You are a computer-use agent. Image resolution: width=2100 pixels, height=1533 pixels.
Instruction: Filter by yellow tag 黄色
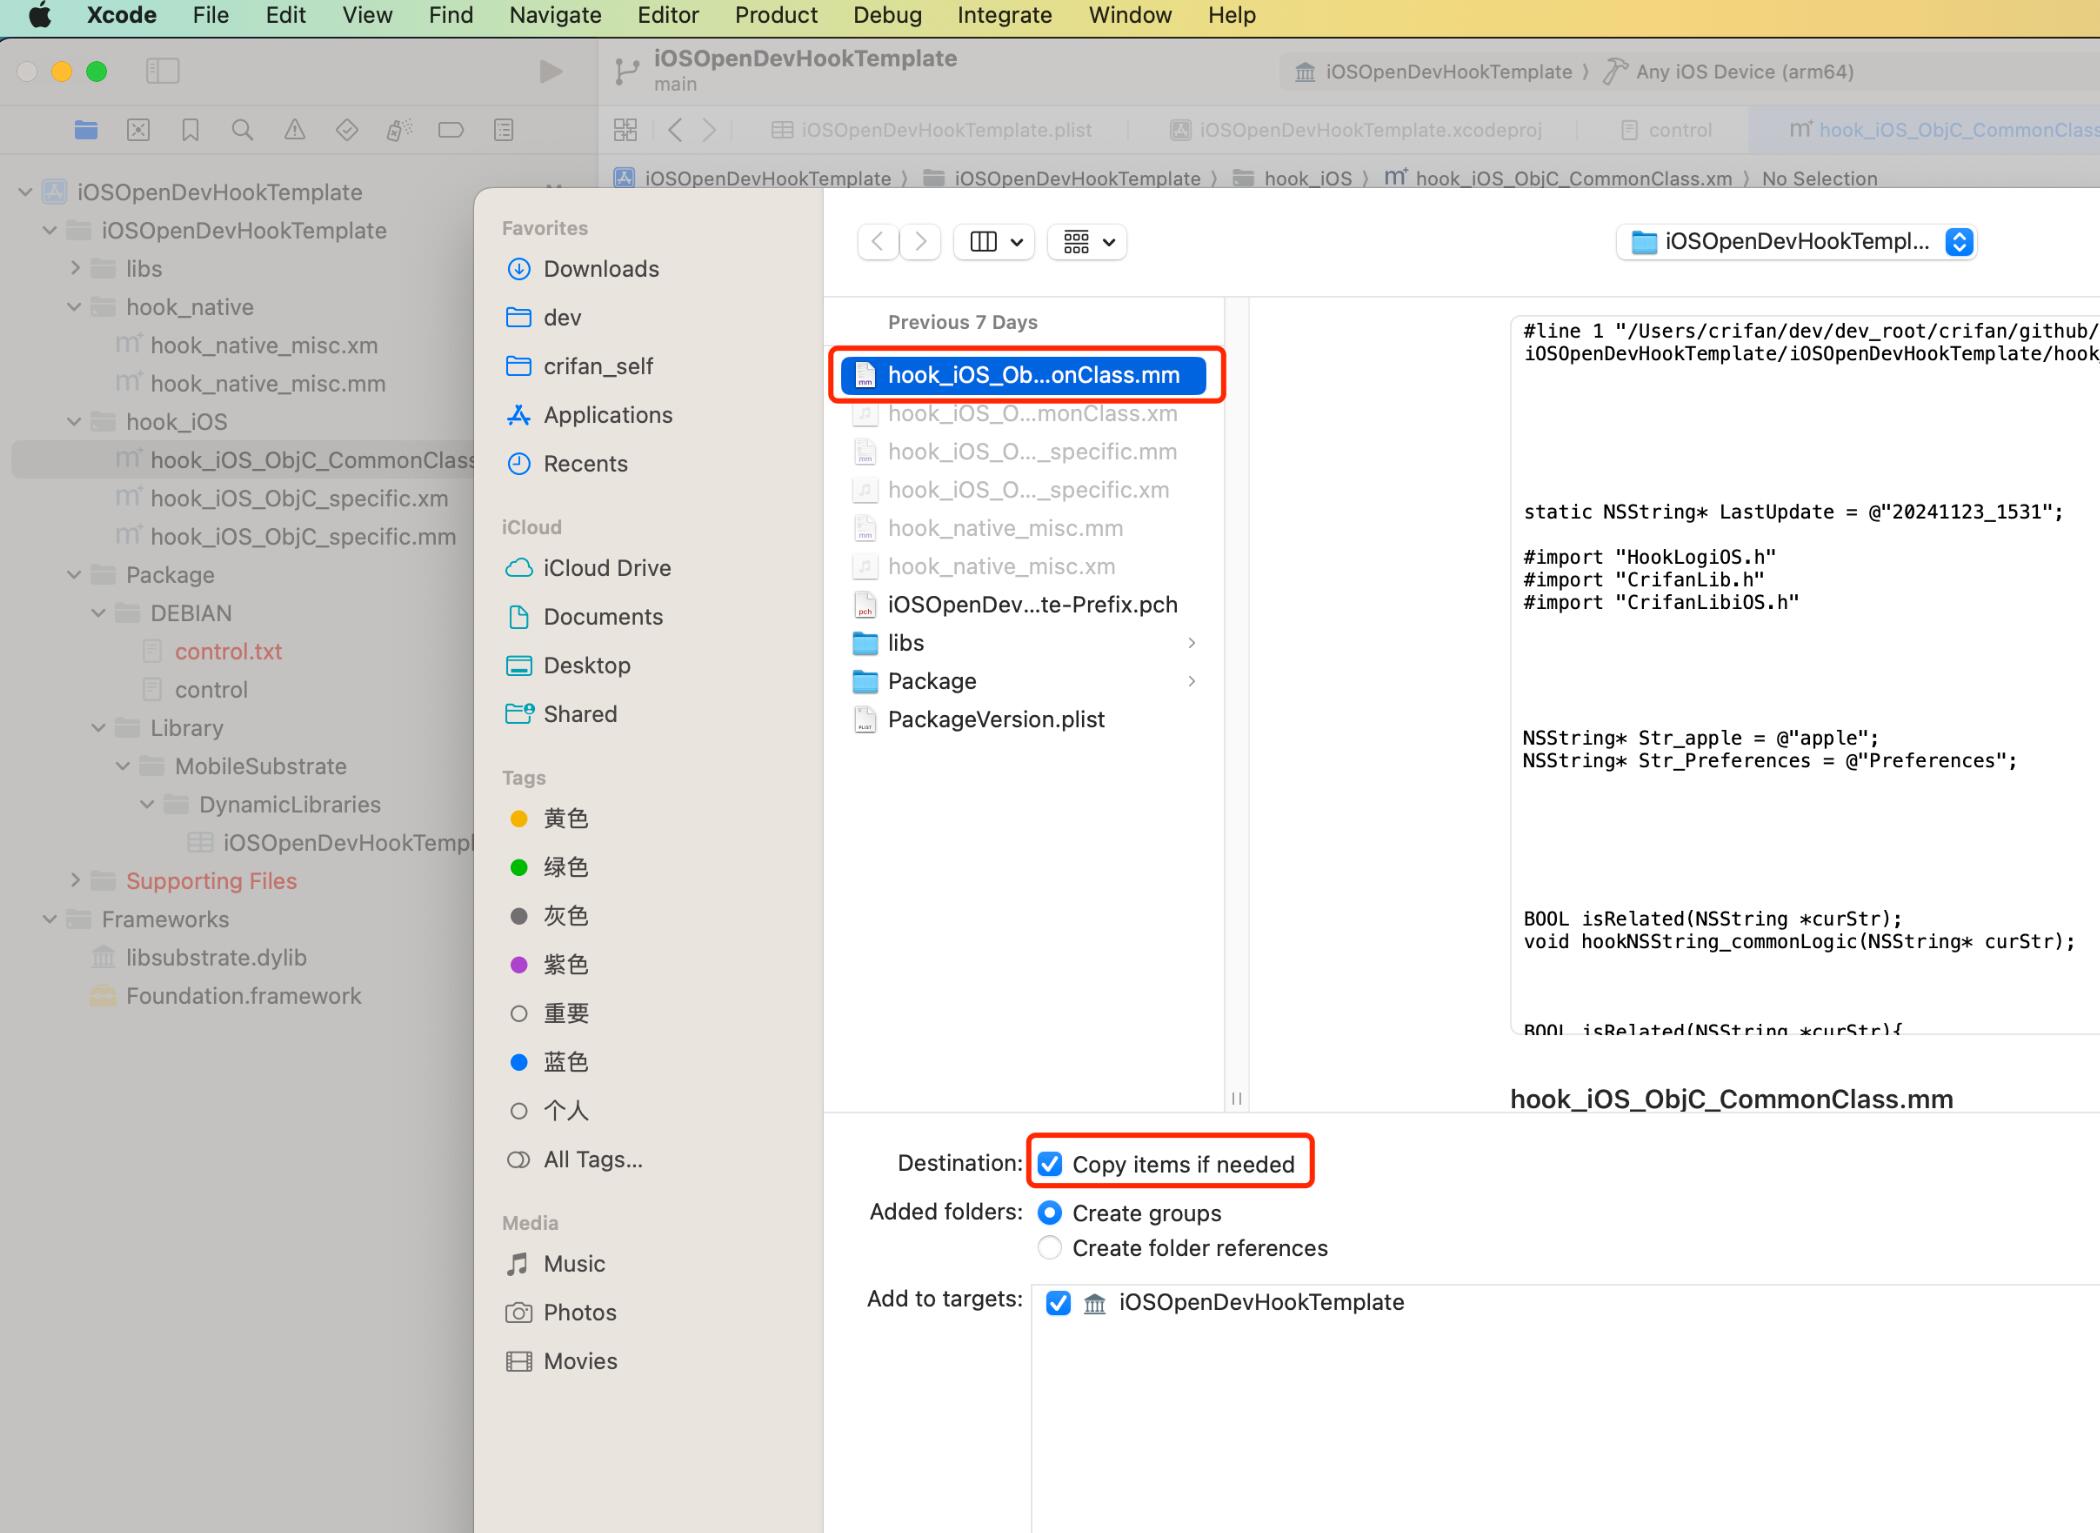(x=565, y=819)
